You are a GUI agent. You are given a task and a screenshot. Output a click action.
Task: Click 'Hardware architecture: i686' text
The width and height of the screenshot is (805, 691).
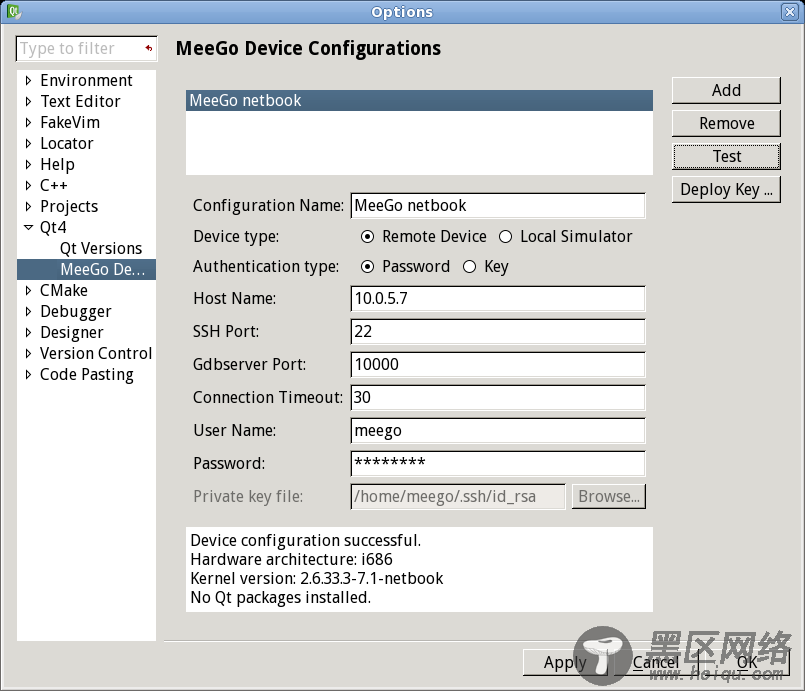(x=291, y=560)
